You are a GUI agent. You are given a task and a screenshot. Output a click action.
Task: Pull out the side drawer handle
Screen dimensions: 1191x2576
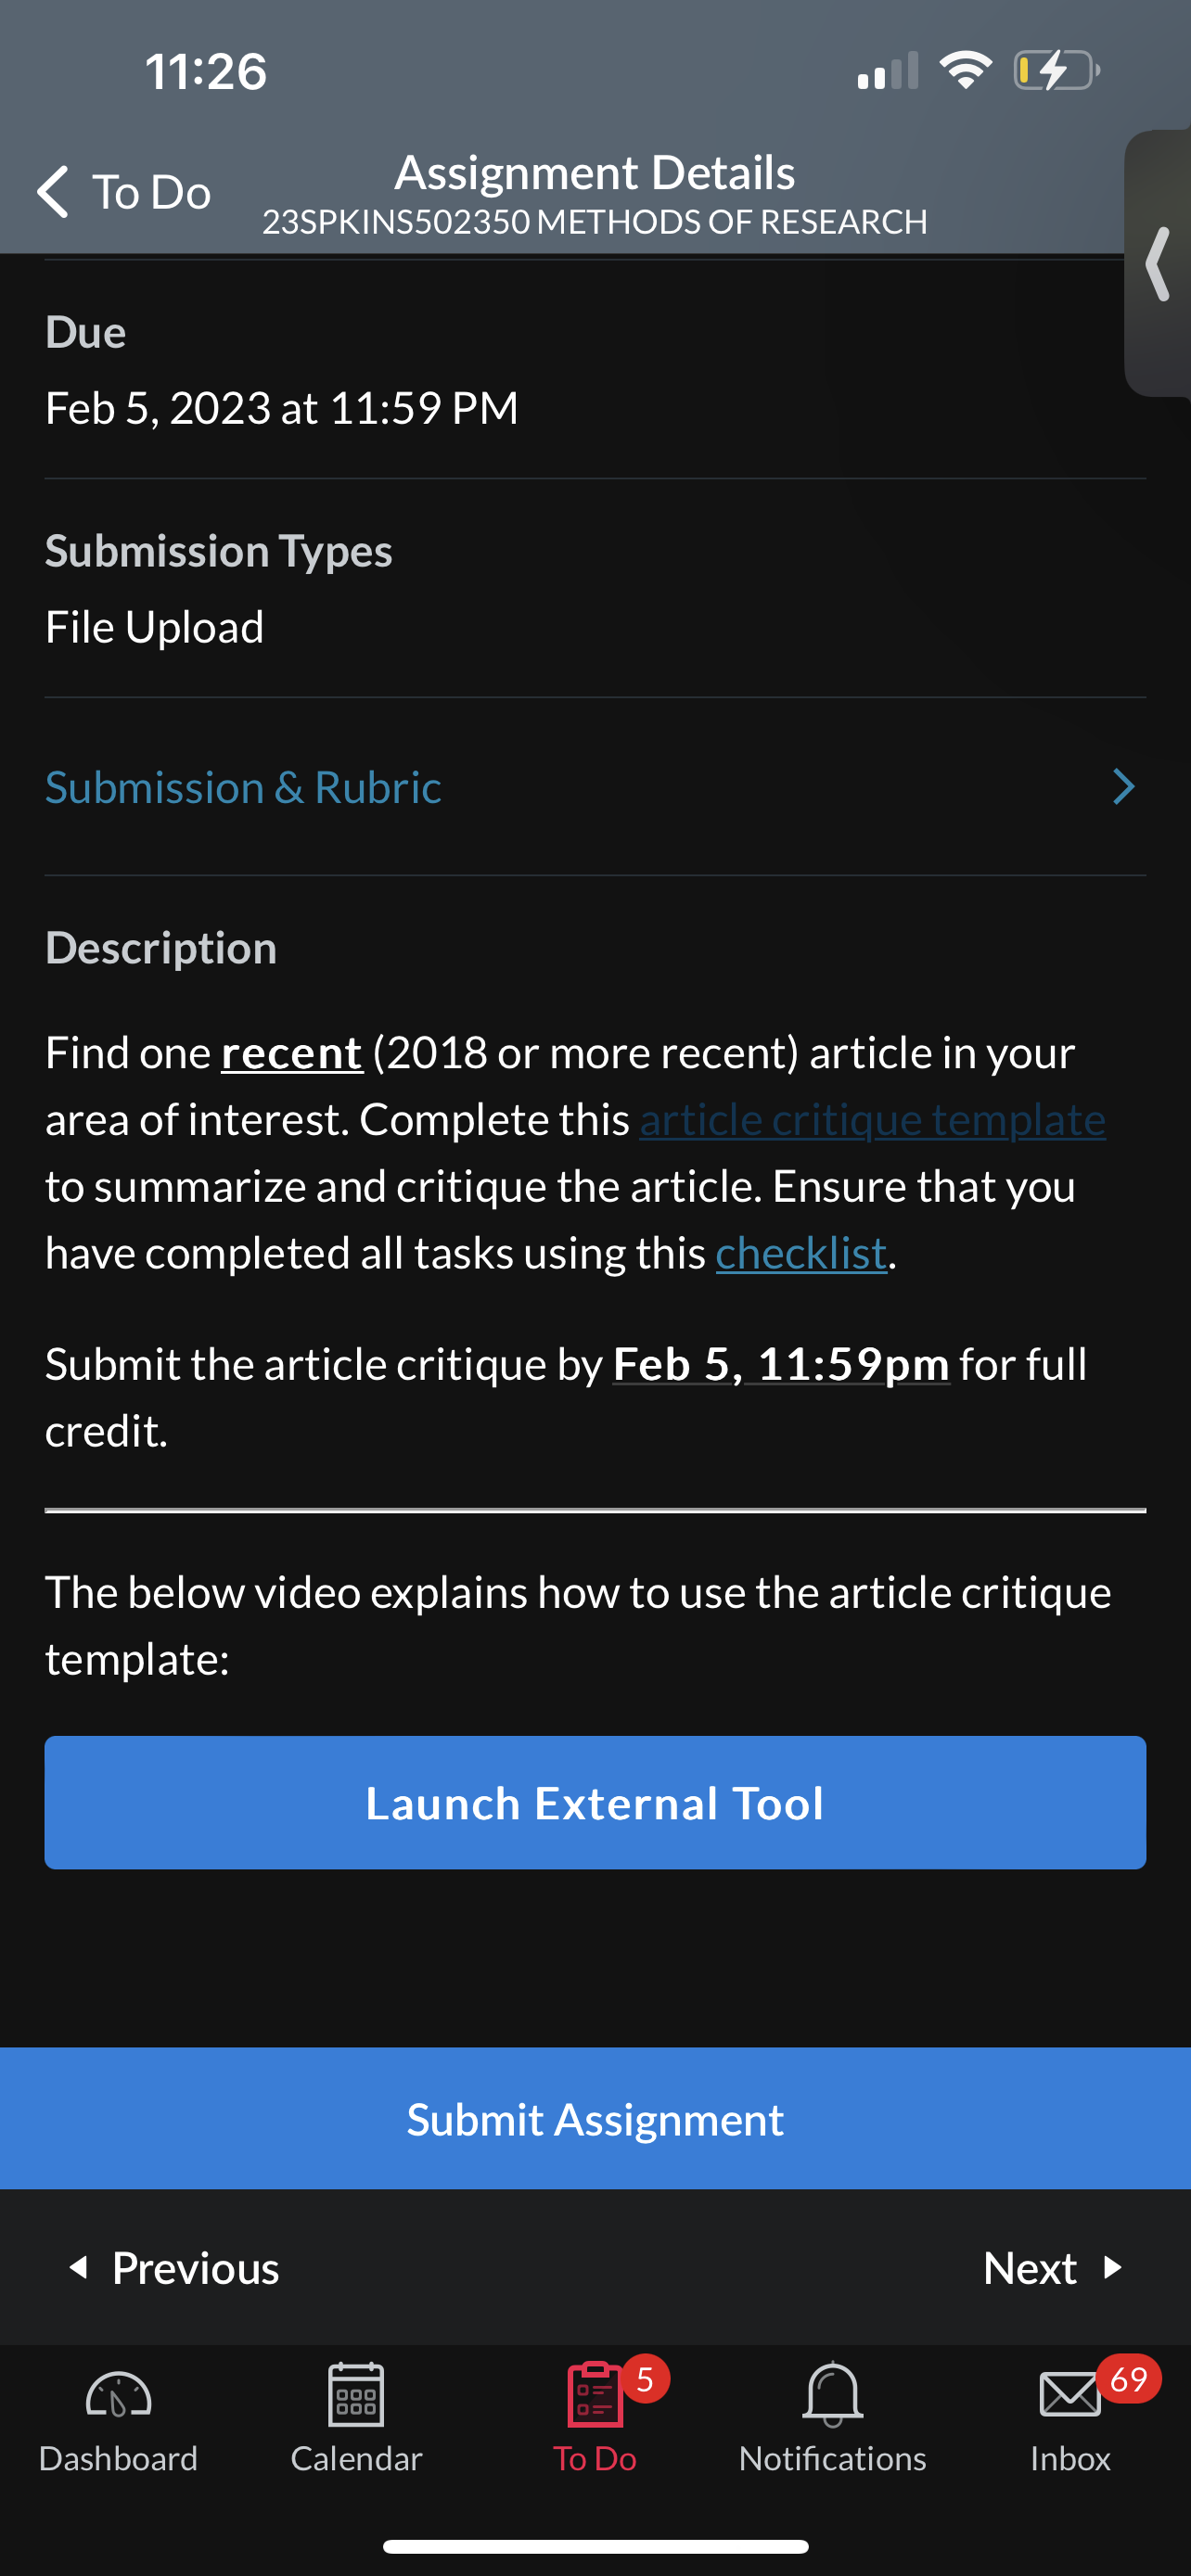click(x=1158, y=264)
